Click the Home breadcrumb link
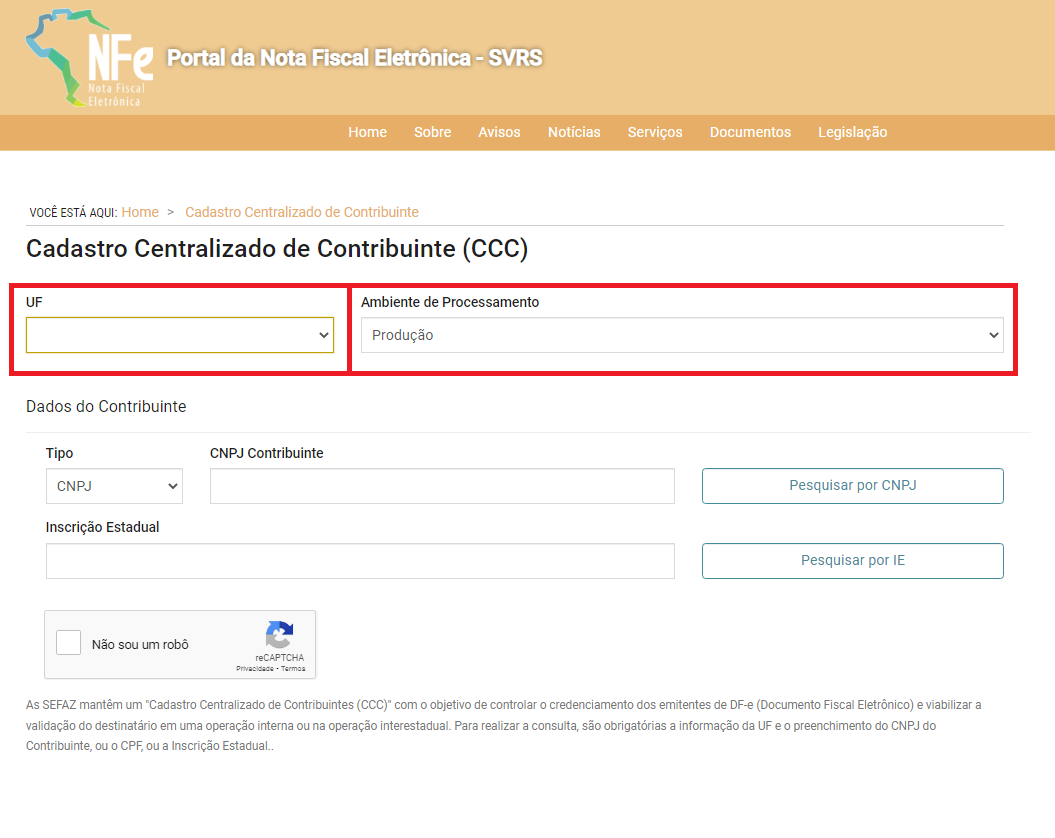 coord(140,212)
